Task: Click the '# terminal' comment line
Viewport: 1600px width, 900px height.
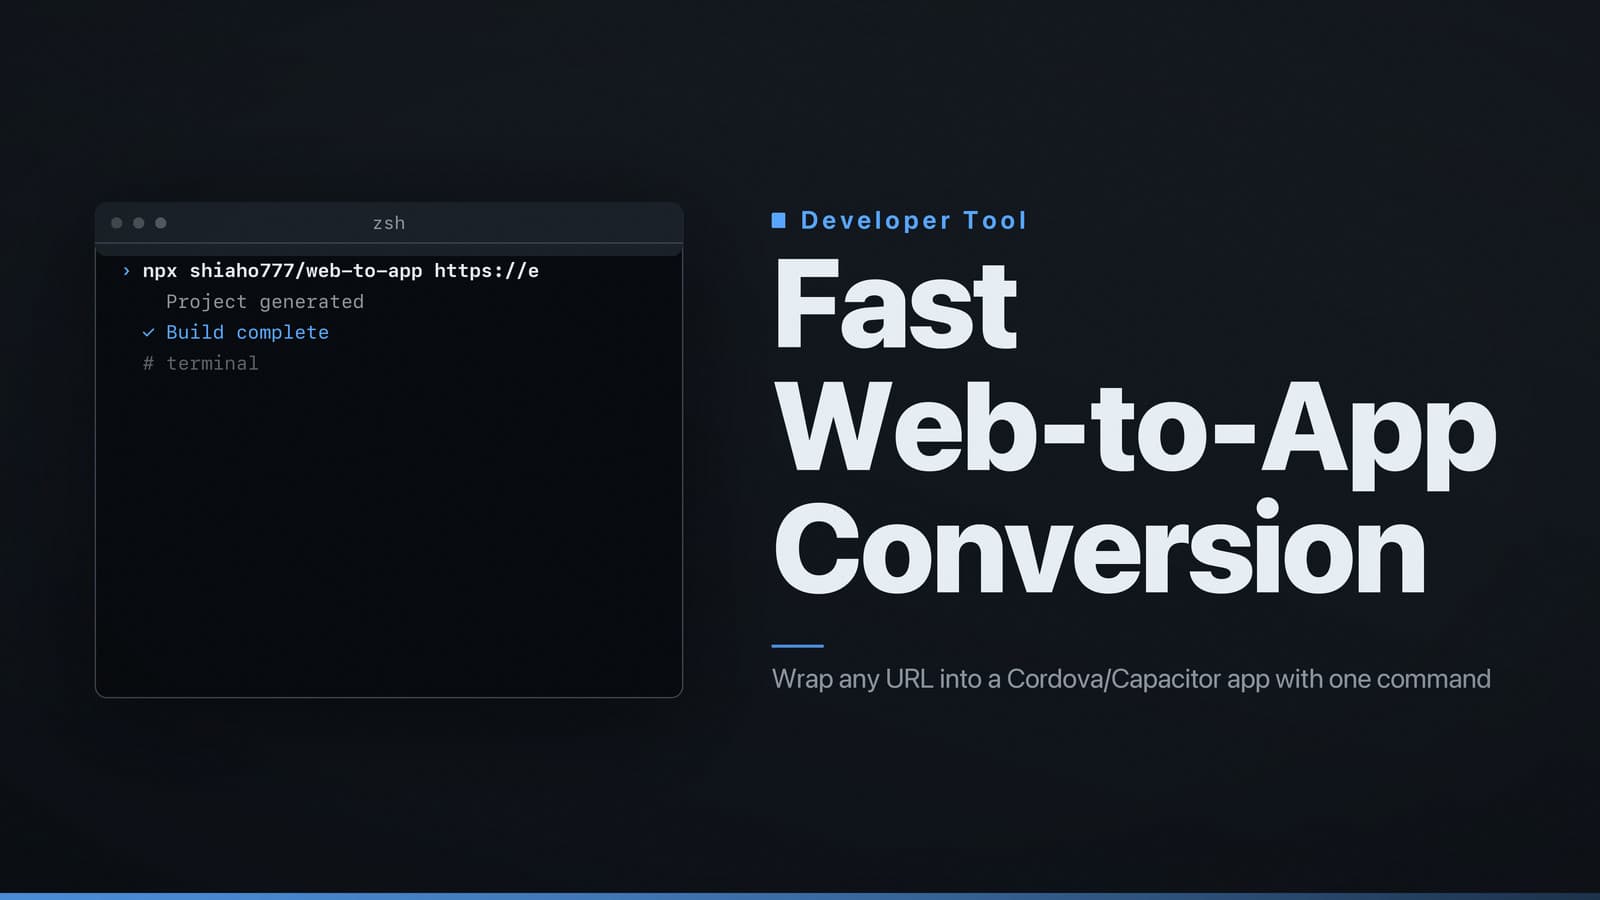Action: click(200, 363)
